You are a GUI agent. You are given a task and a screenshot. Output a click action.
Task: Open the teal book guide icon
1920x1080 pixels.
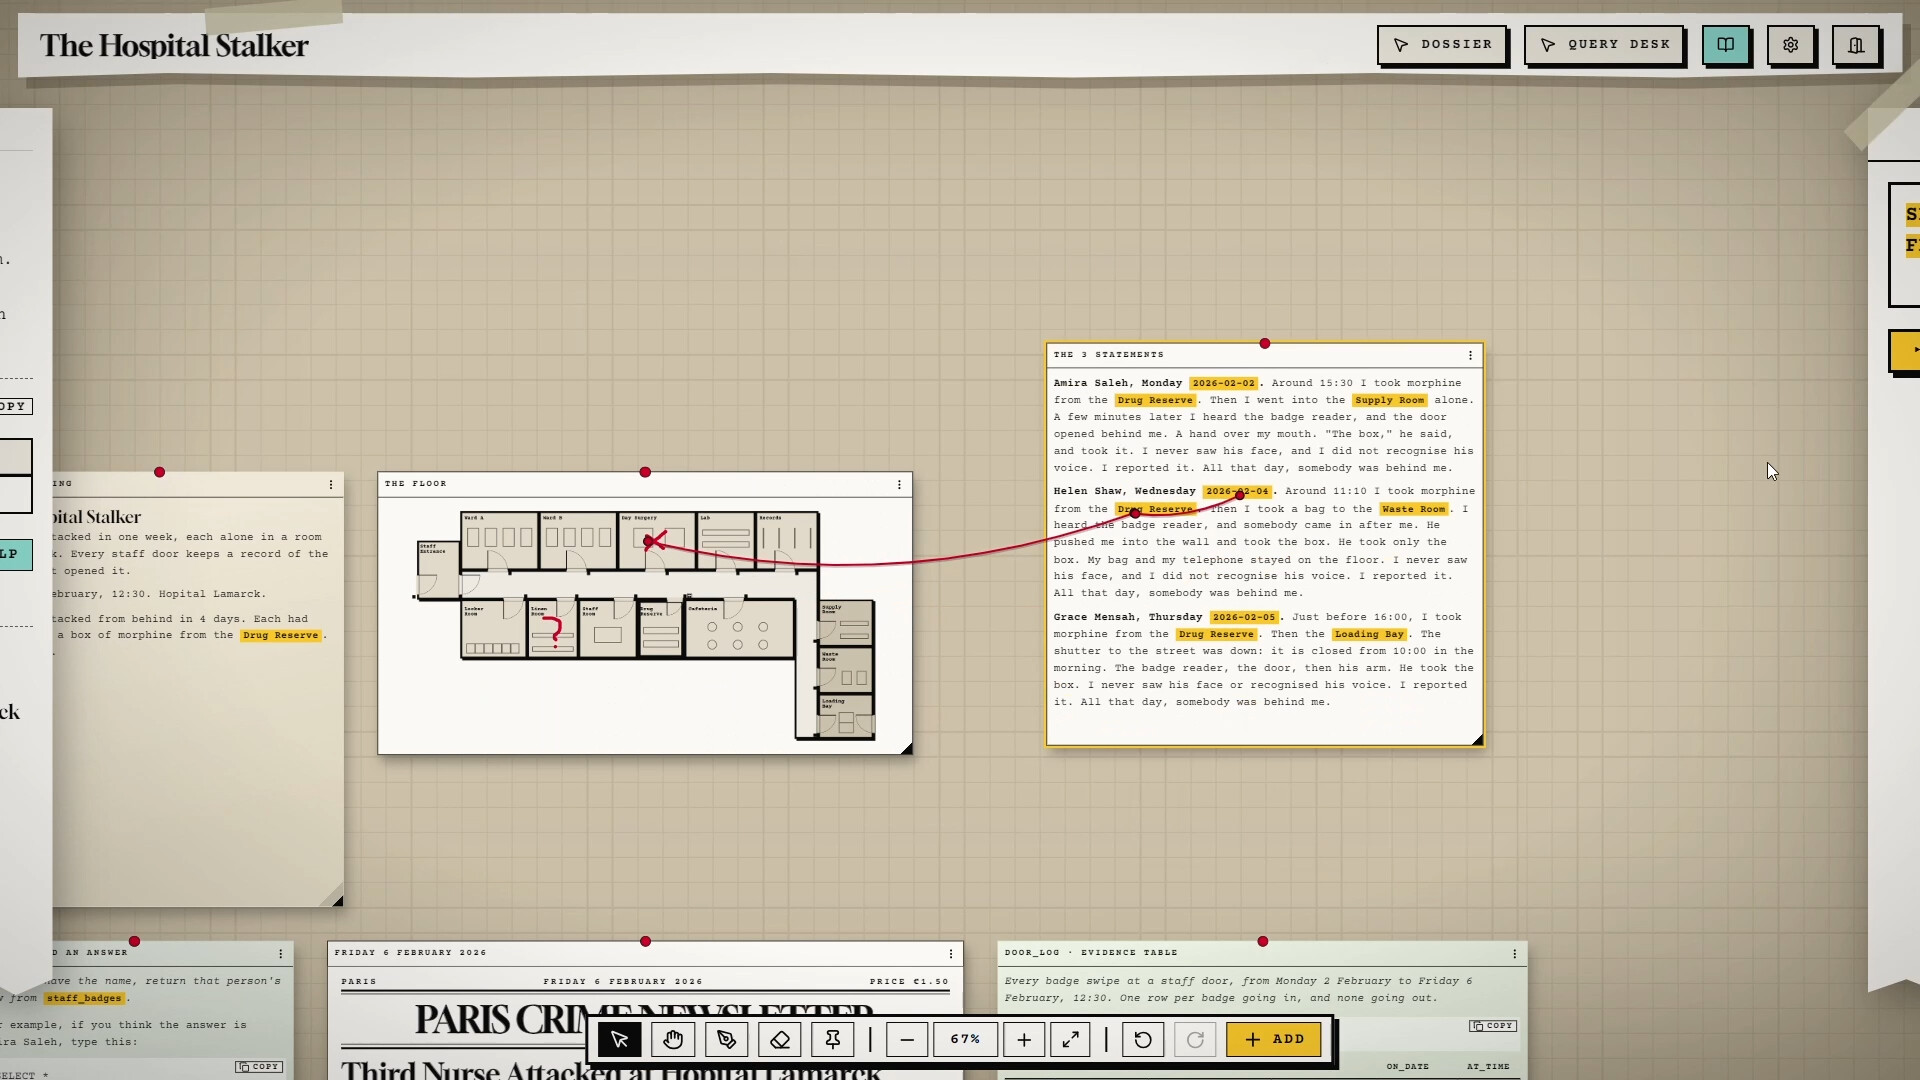[x=1726, y=45]
